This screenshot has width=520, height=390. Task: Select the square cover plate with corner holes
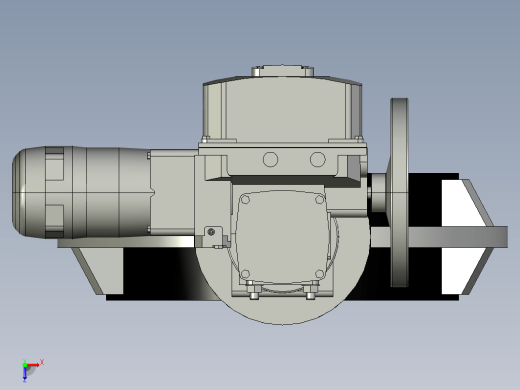point(282,237)
